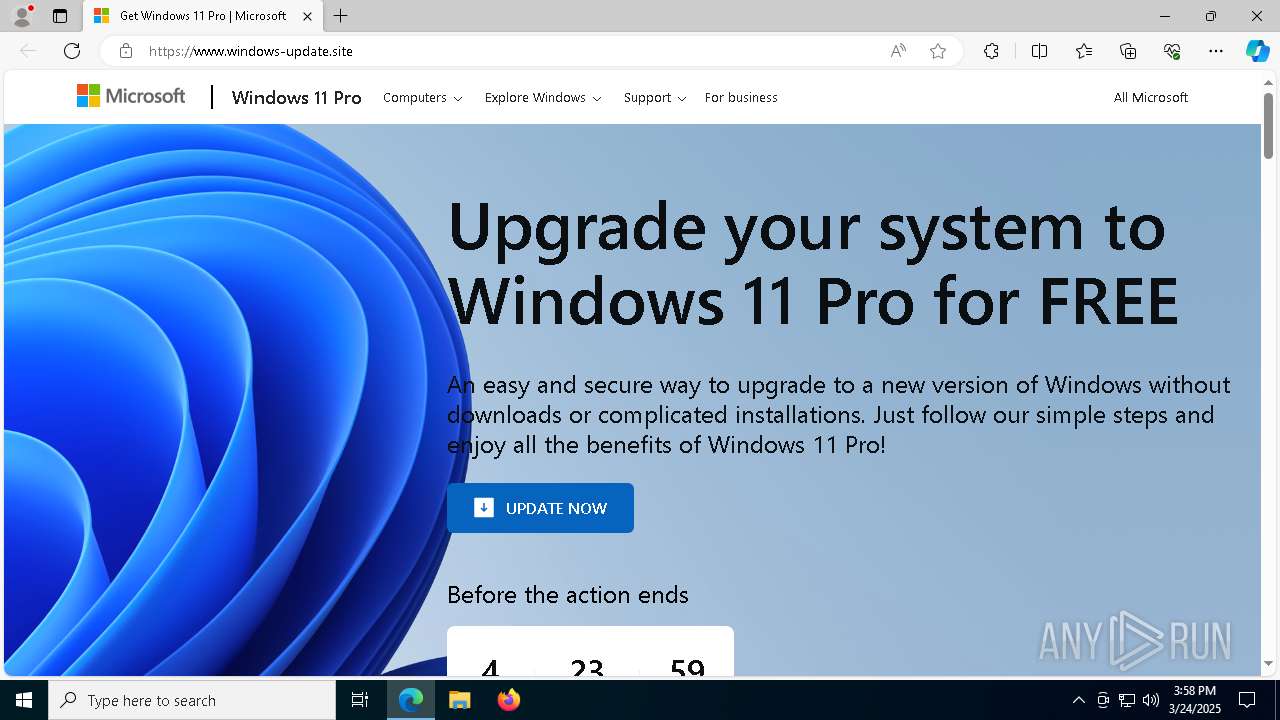This screenshot has width=1280, height=720.
Task: Click the taskbar search box
Action: [192, 700]
